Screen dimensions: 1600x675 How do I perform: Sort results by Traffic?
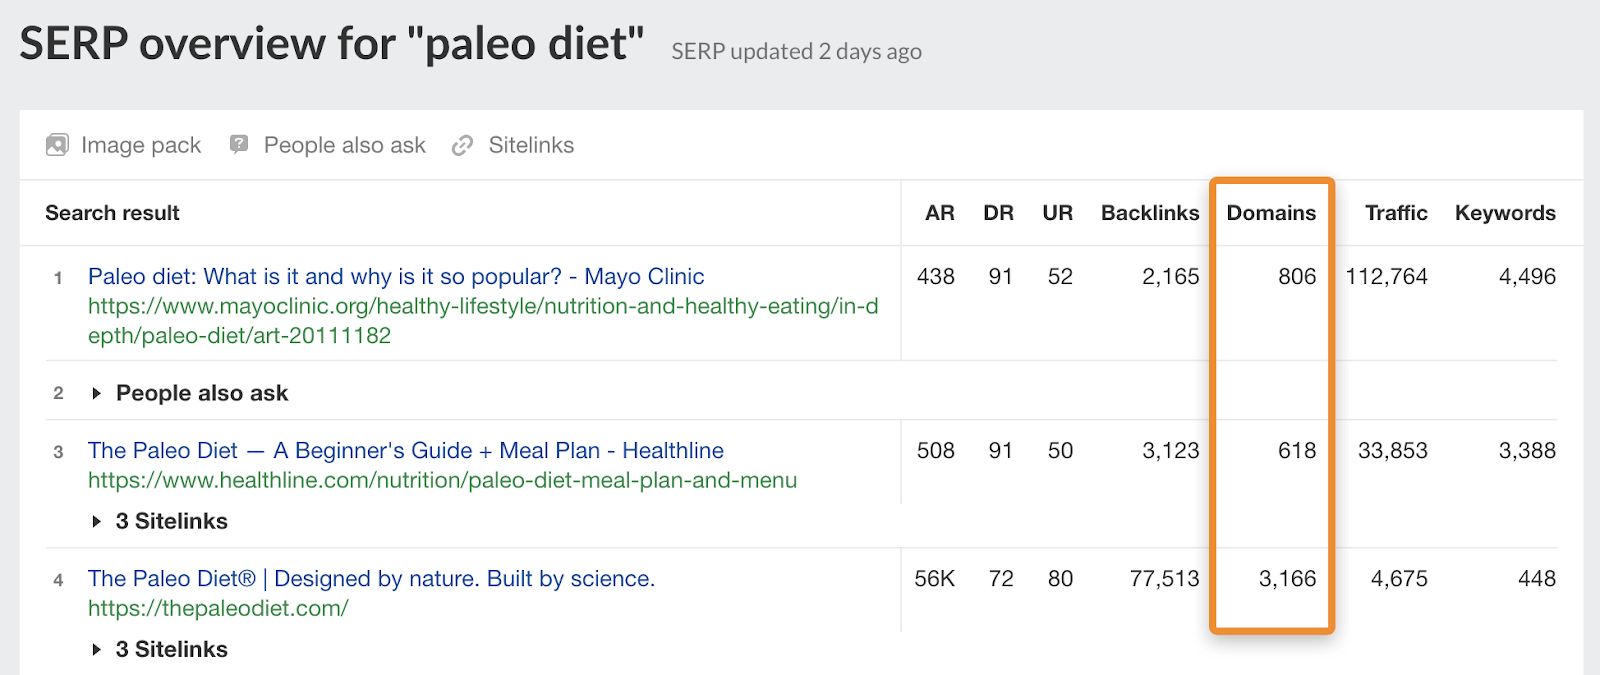click(1397, 212)
